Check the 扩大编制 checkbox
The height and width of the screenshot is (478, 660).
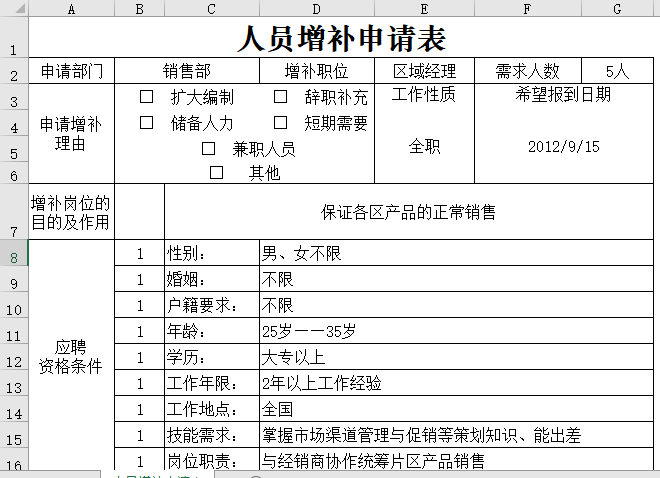tap(147, 97)
